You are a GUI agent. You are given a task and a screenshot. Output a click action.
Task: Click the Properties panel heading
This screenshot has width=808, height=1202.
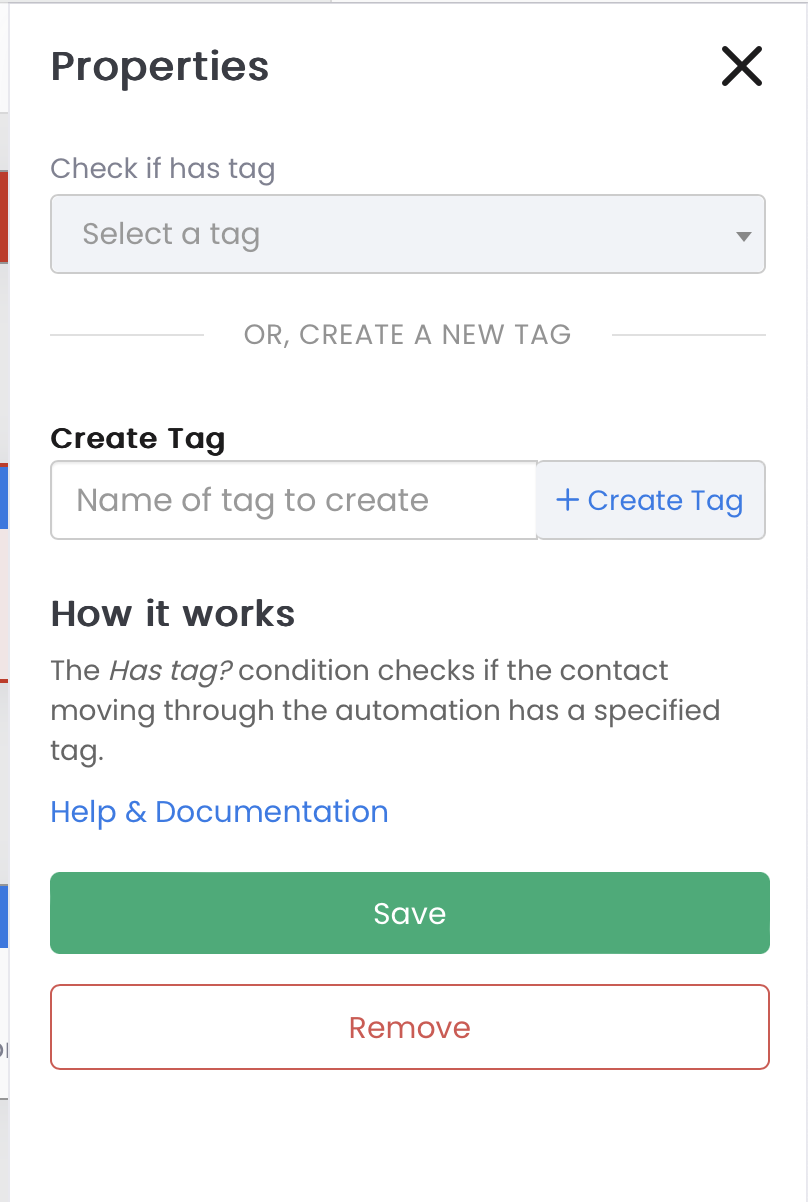(160, 67)
